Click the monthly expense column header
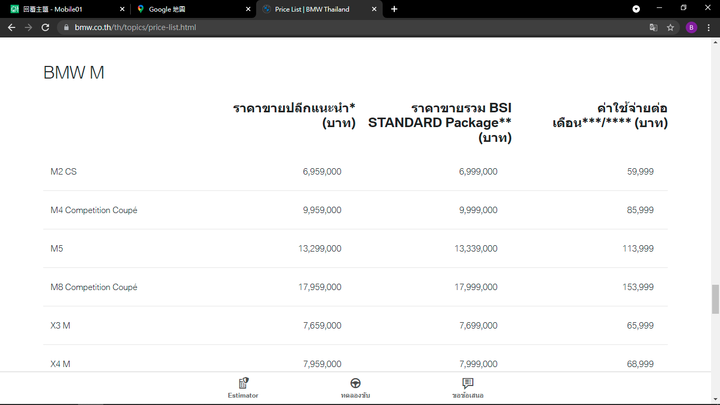Image resolution: width=720 pixels, height=405 pixels. click(x=610, y=115)
